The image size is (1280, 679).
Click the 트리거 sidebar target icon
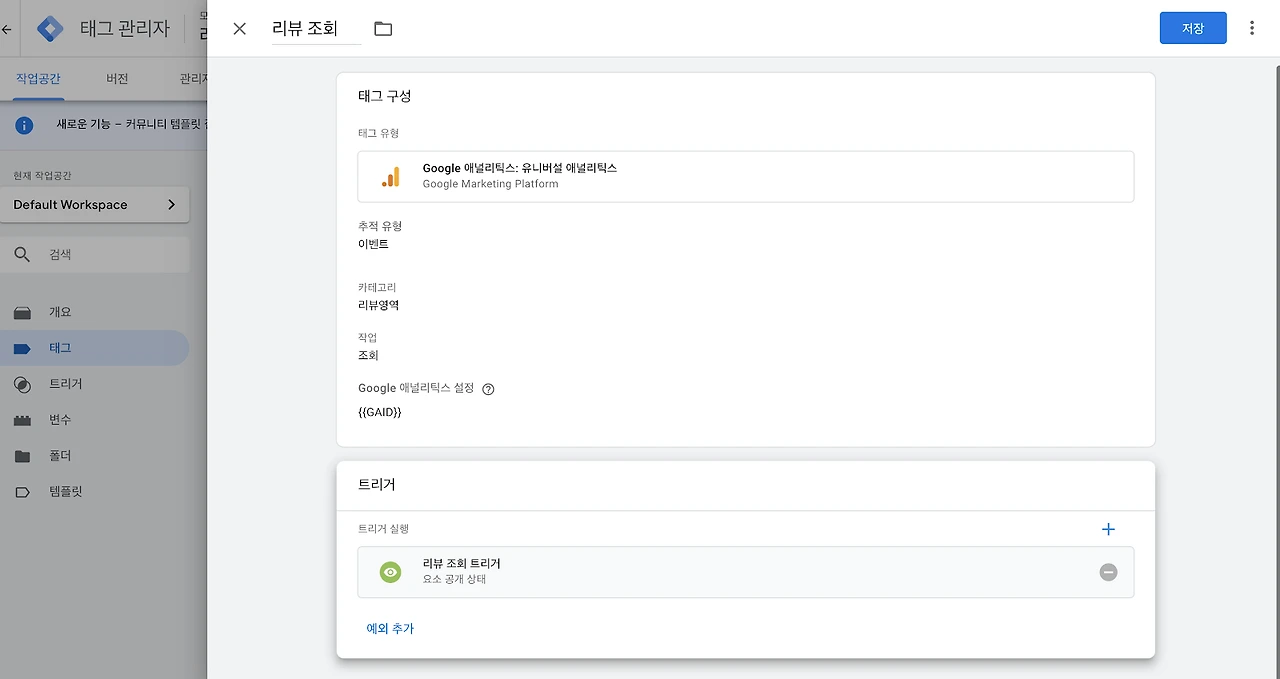pyautogui.click(x=22, y=384)
